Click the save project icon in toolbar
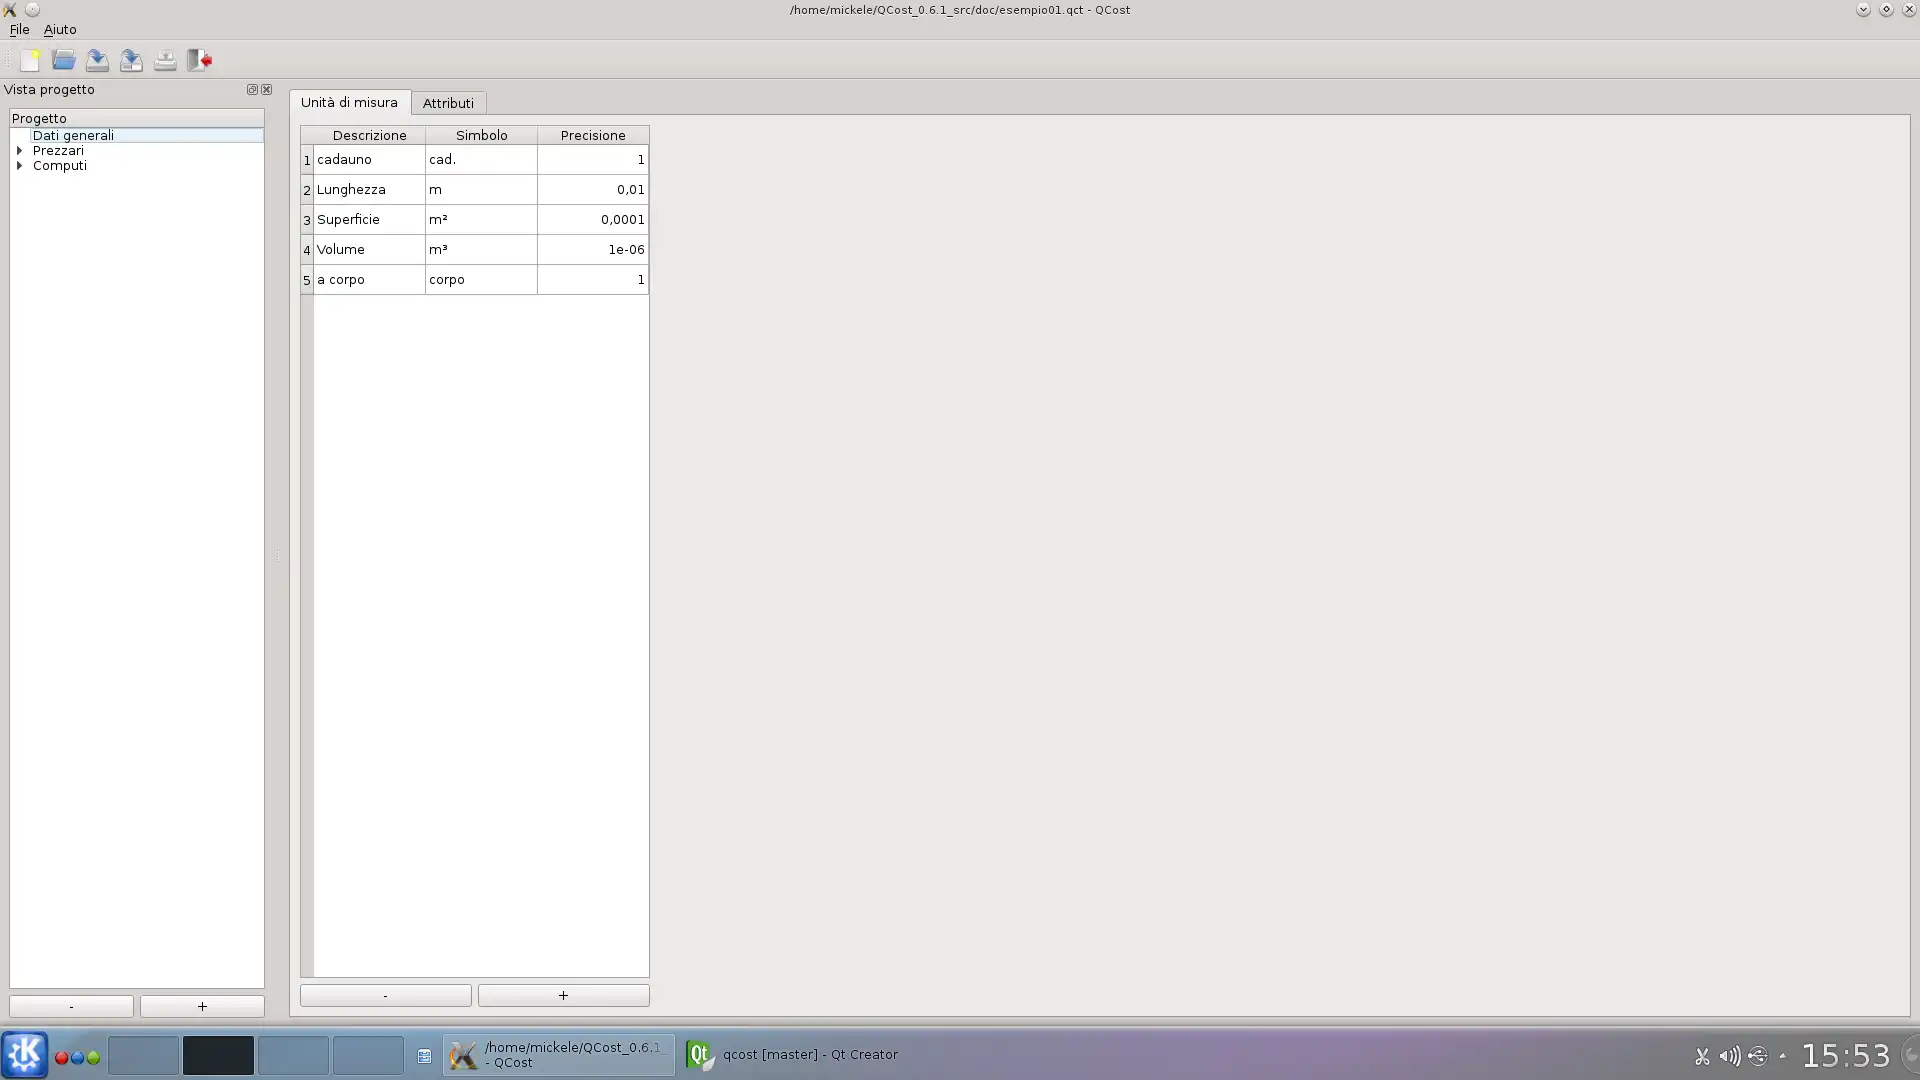 pos(96,59)
